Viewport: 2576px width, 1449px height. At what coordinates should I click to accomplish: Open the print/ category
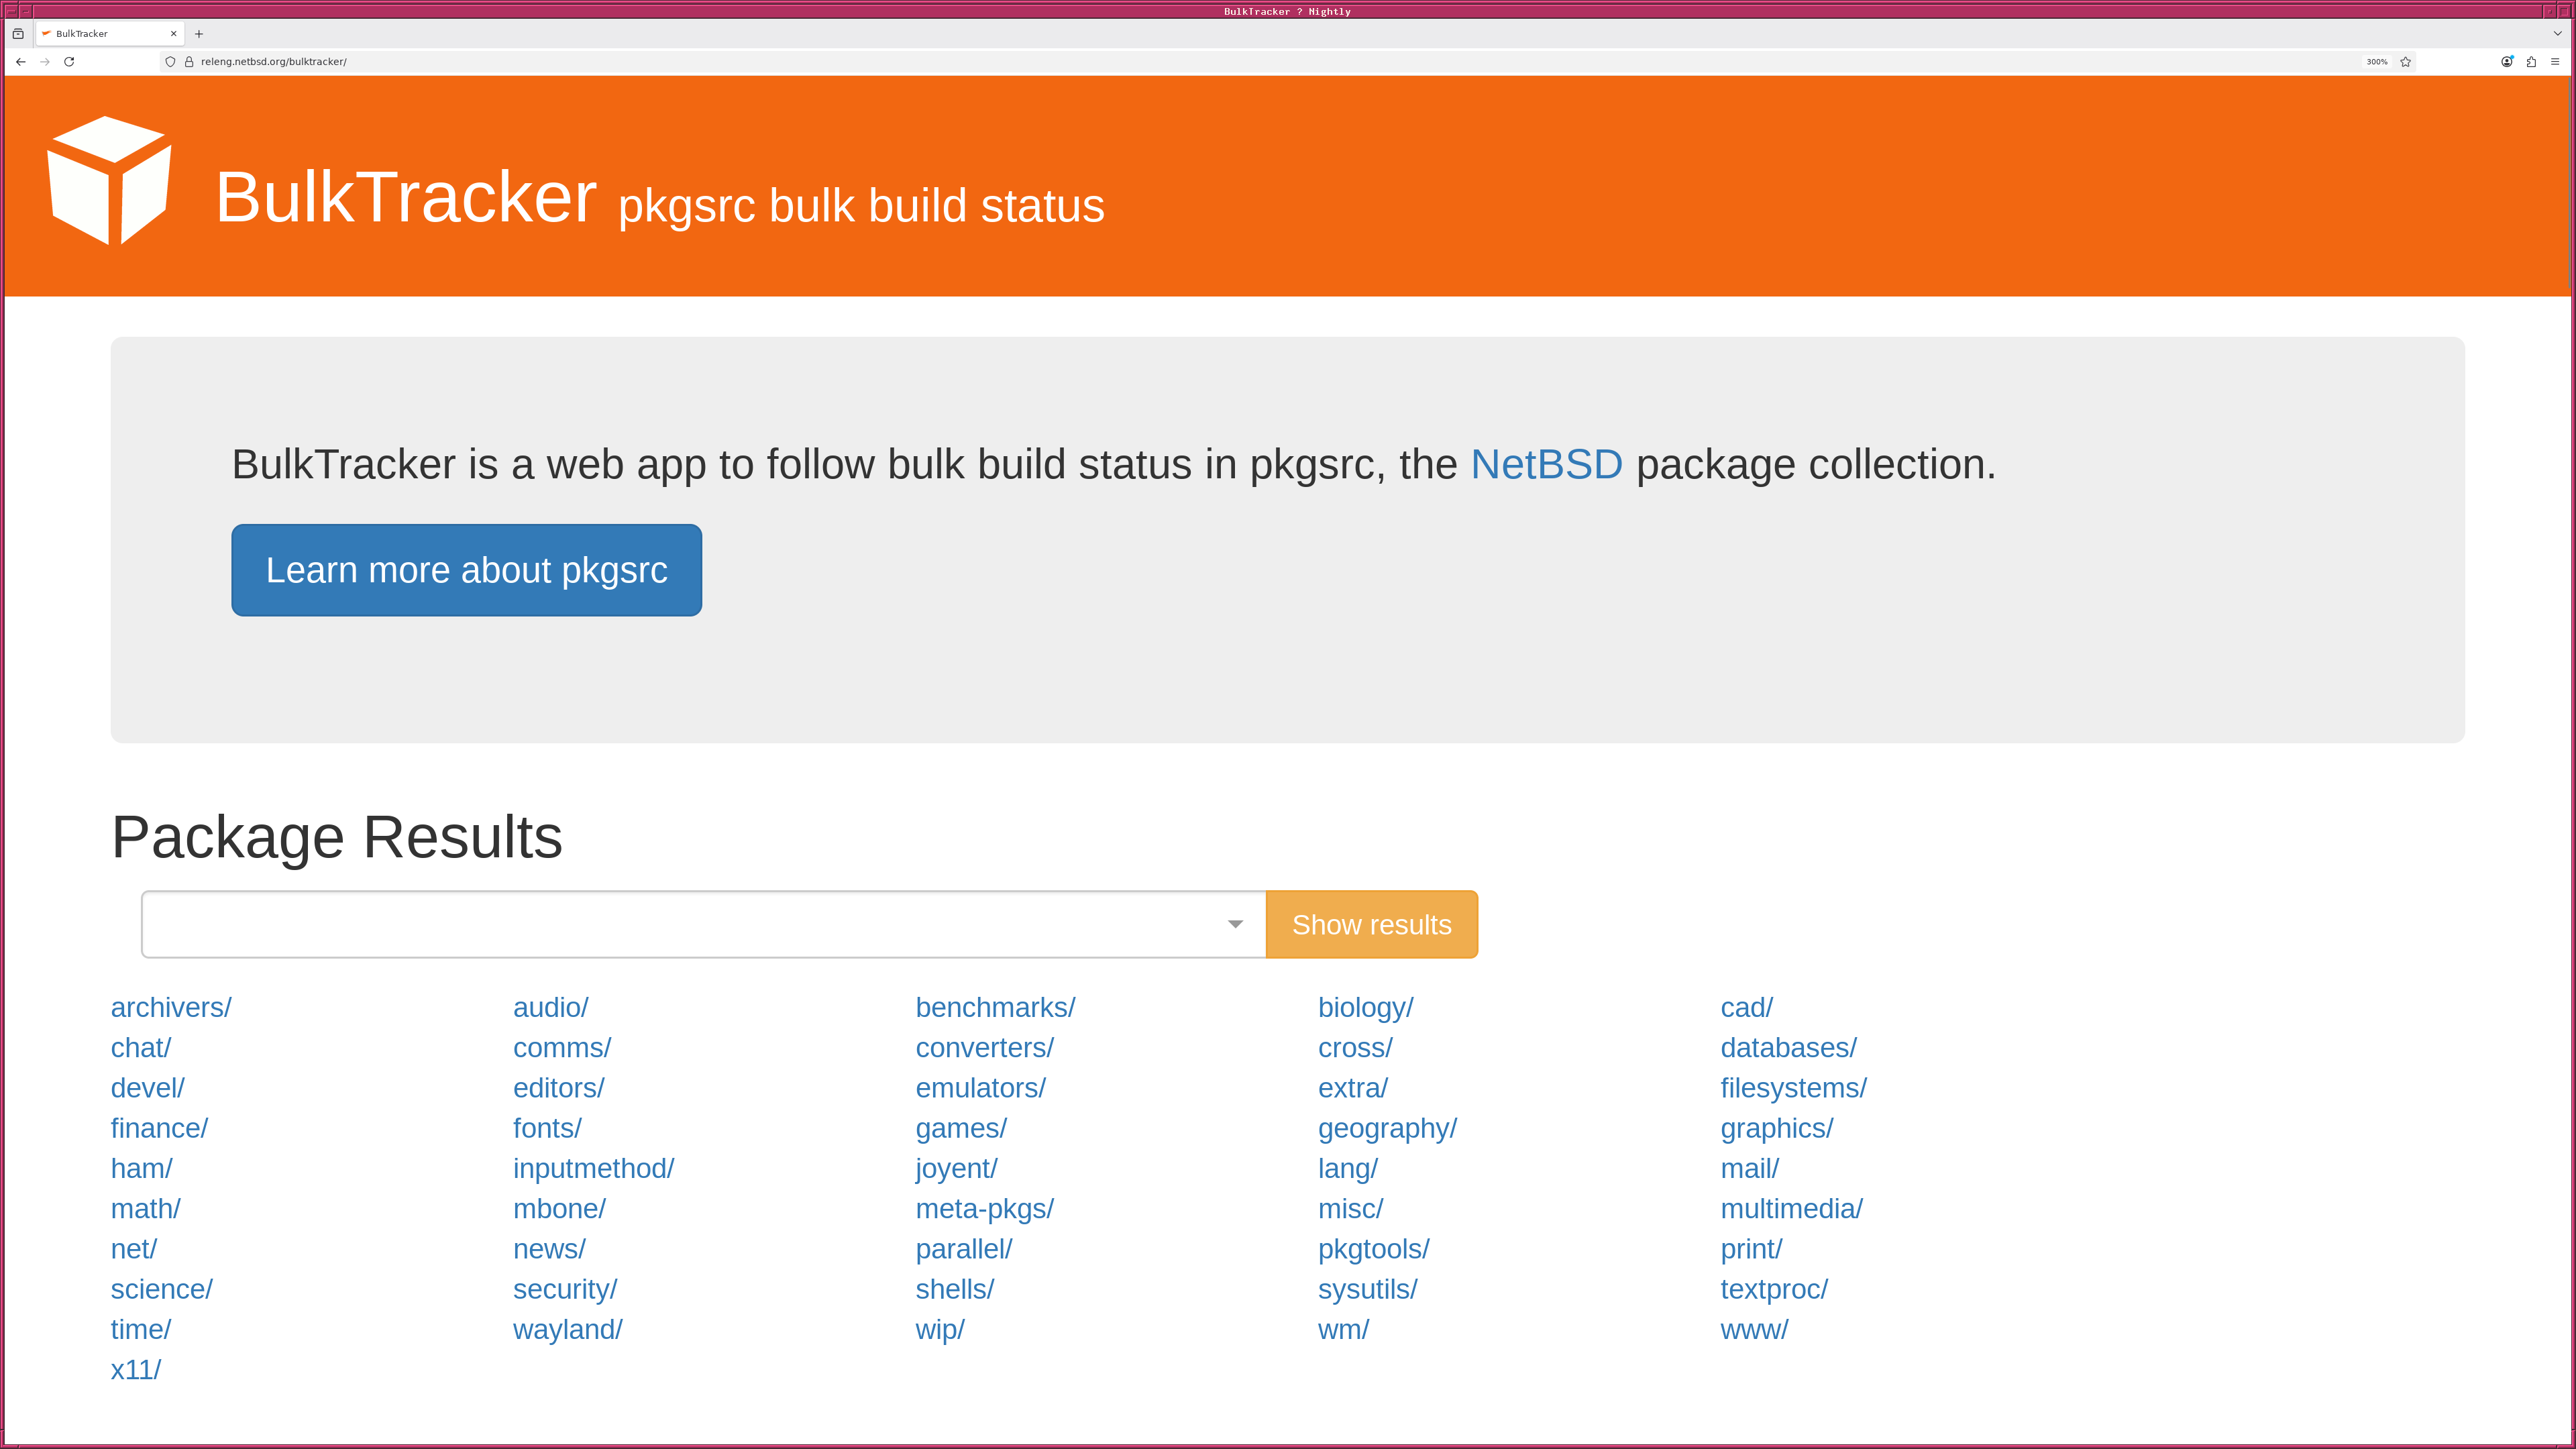point(1752,1250)
